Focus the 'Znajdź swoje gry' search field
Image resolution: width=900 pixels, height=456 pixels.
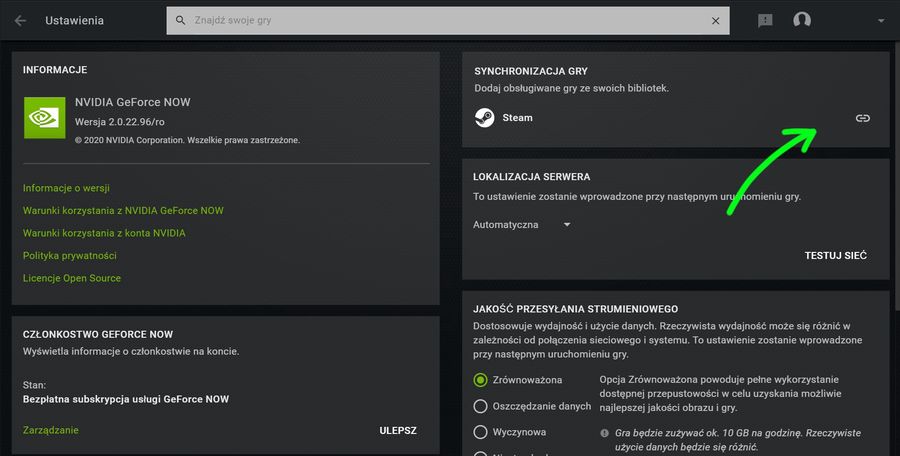pos(448,21)
